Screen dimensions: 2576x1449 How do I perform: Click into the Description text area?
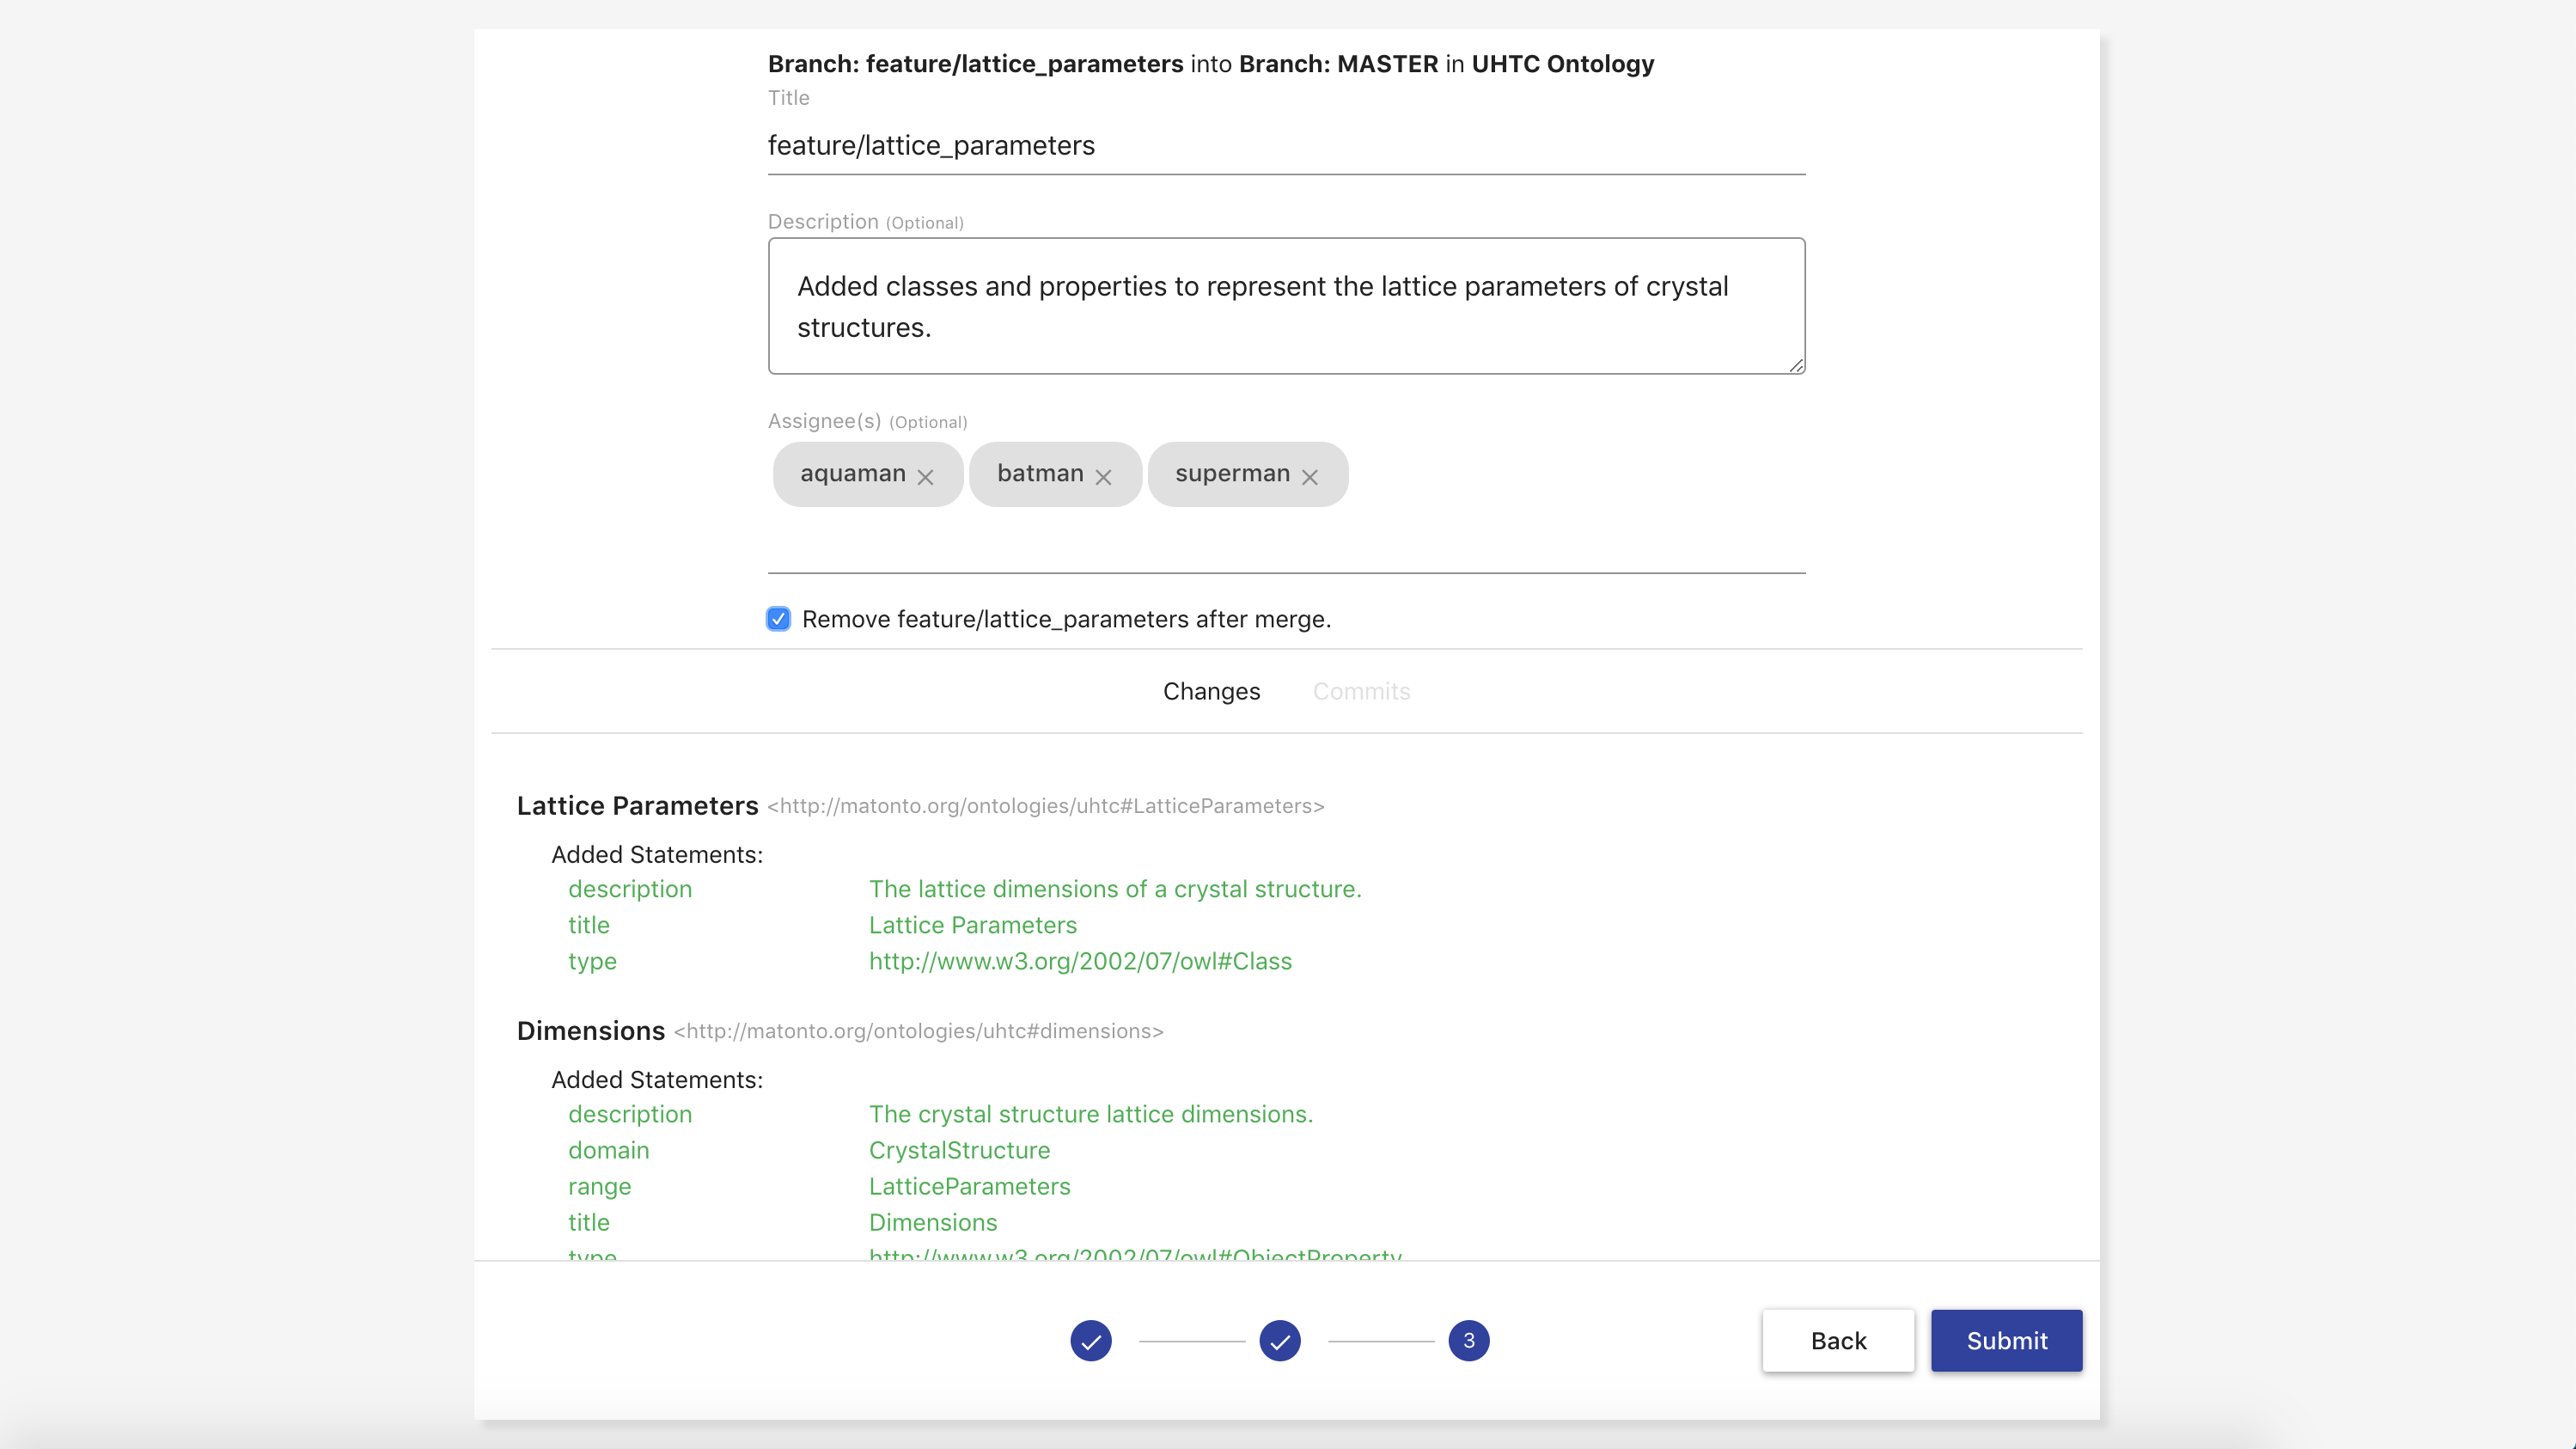pos(1286,306)
